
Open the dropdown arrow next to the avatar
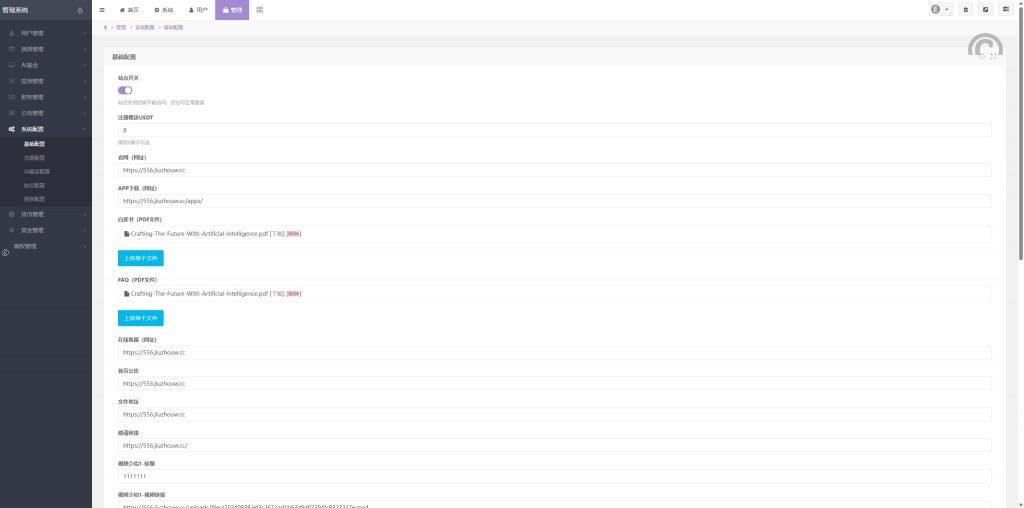[947, 10]
